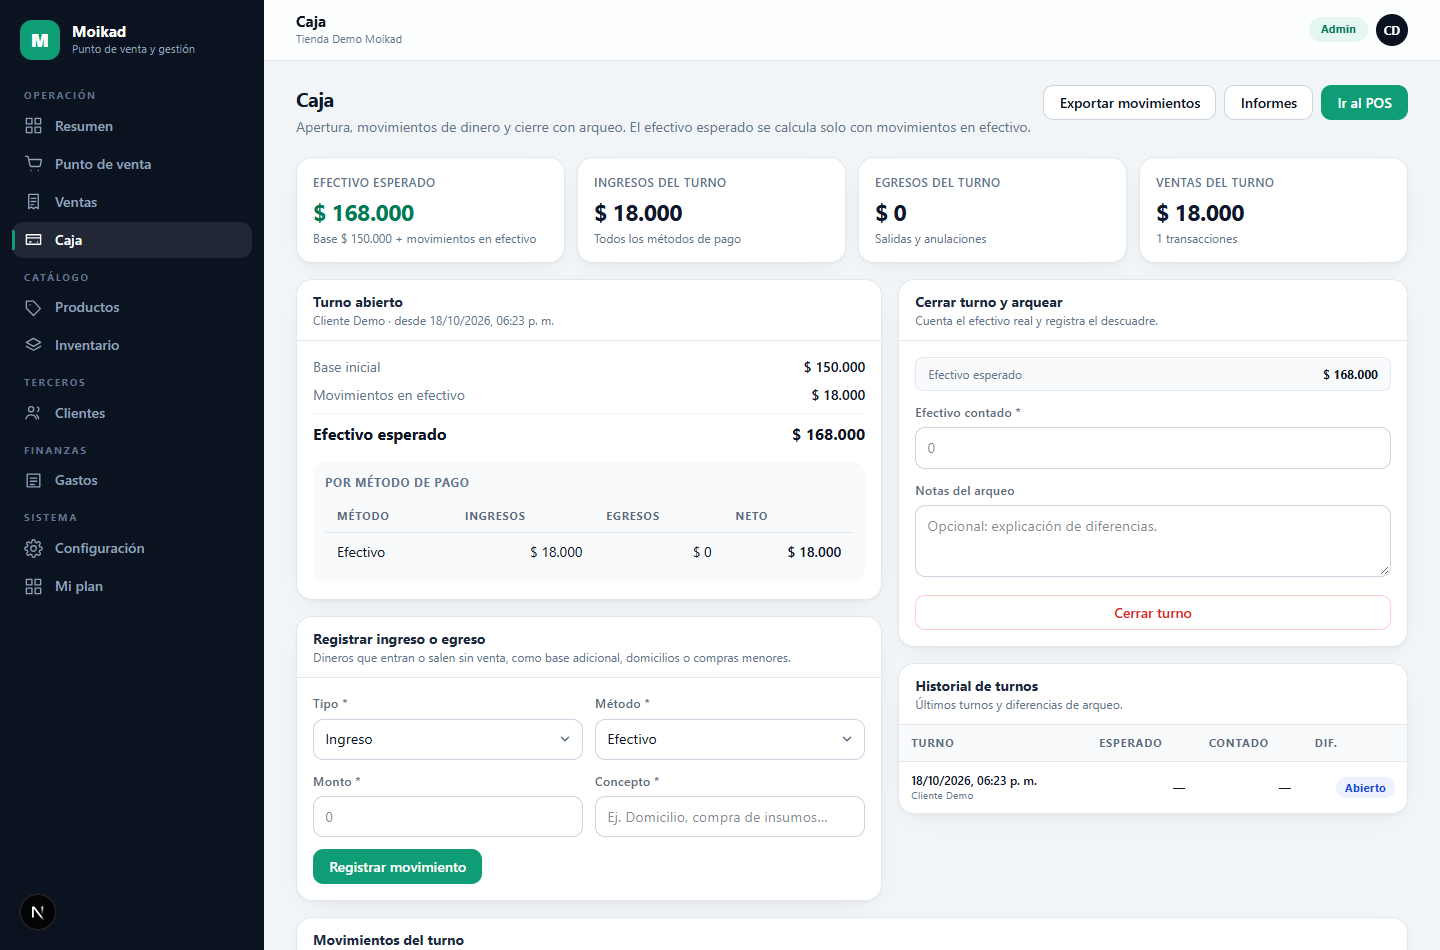Screen dimensions: 1440x950
Task: Click Registrar movimiento button
Action: coord(398,867)
